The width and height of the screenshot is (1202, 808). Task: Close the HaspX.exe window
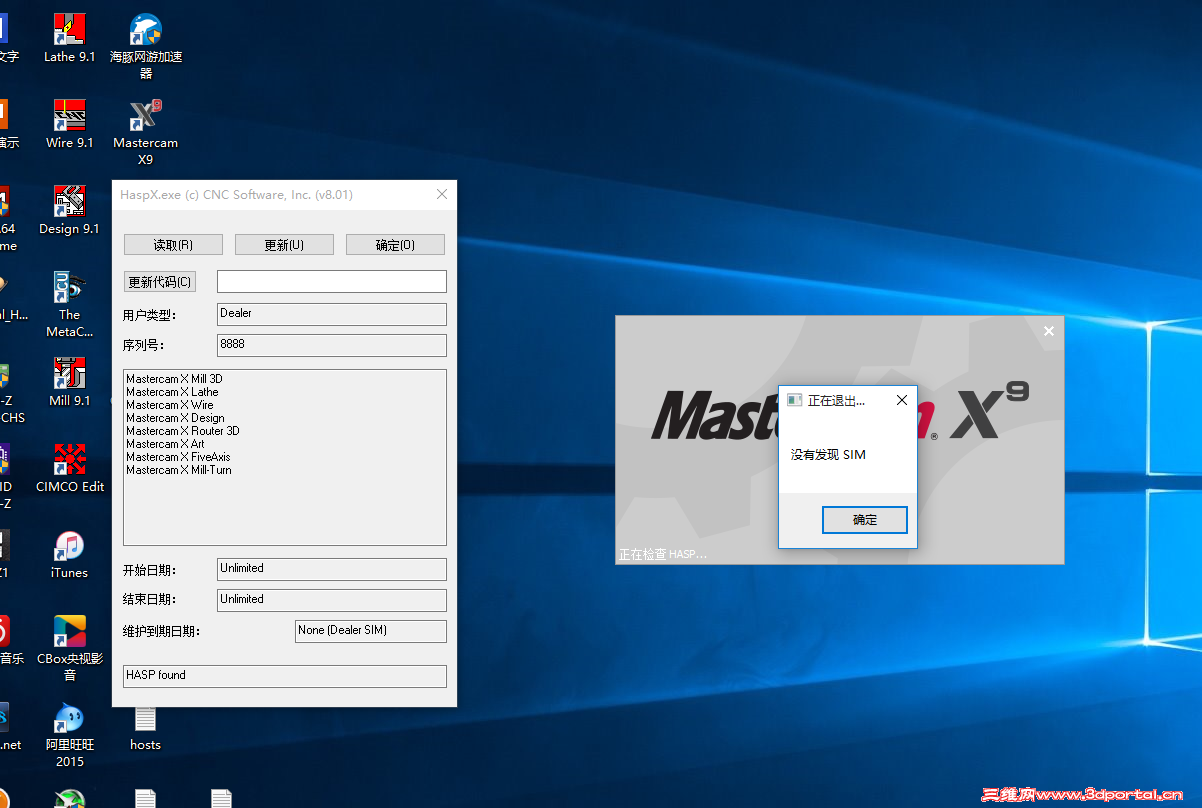[442, 194]
